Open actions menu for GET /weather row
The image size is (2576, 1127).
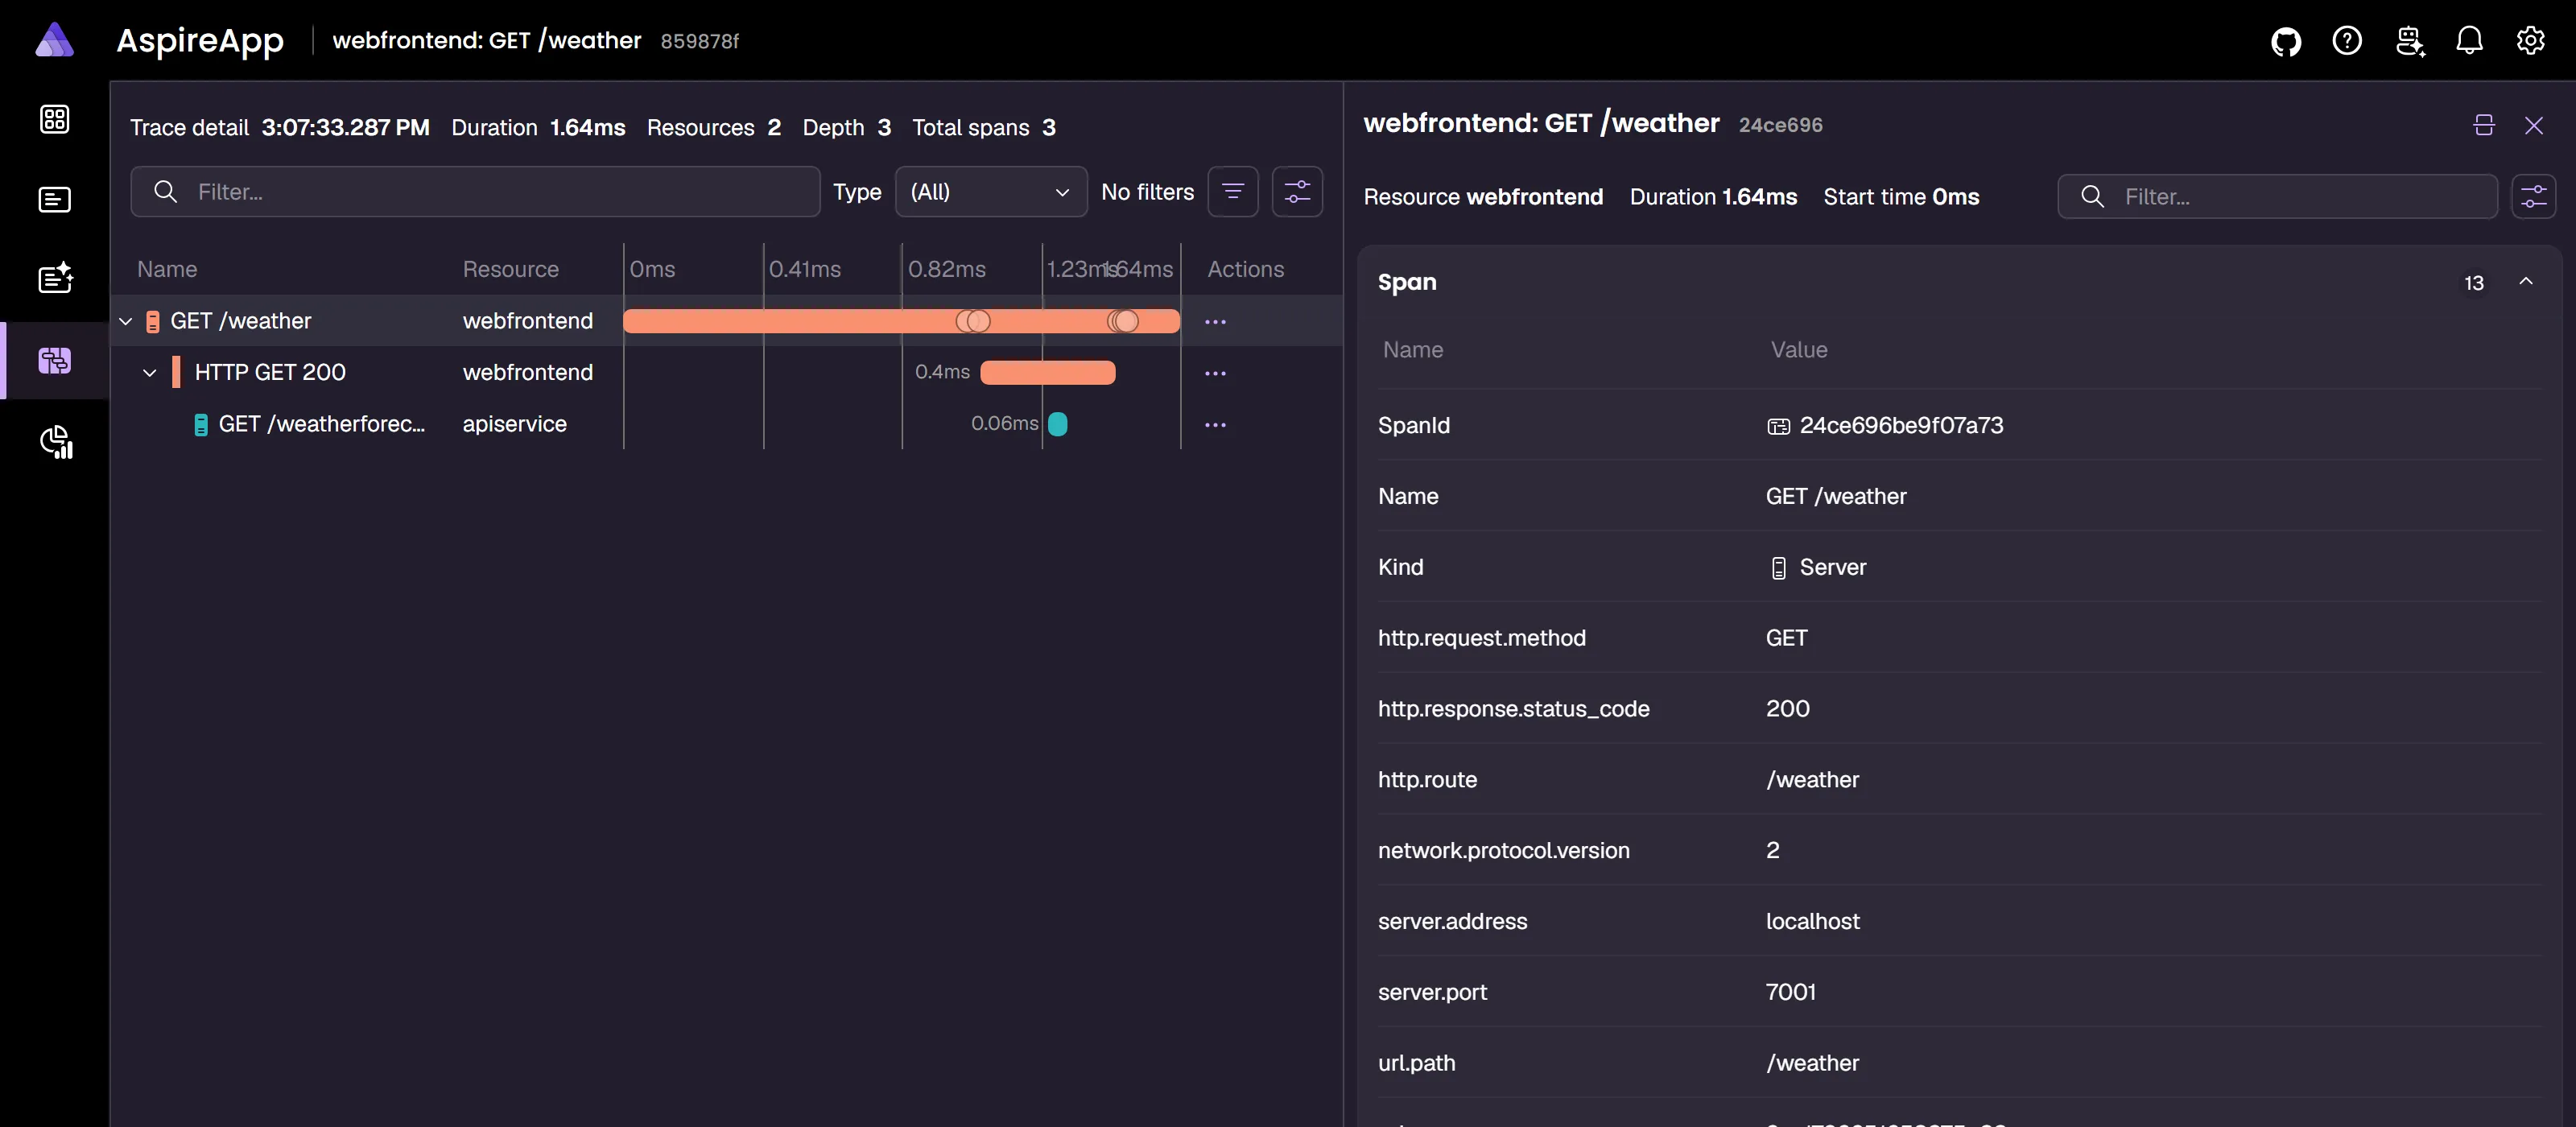pyautogui.click(x=1215, y=321)
